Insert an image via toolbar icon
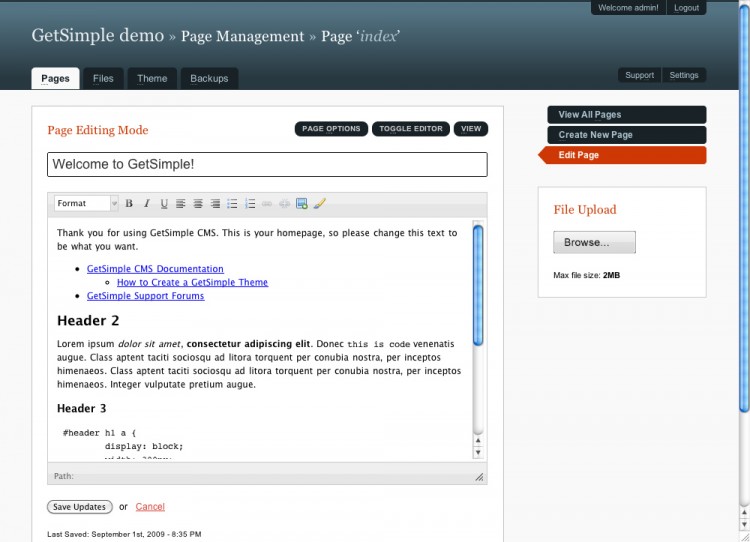The image size is (750, 542). tap(302, 203)
